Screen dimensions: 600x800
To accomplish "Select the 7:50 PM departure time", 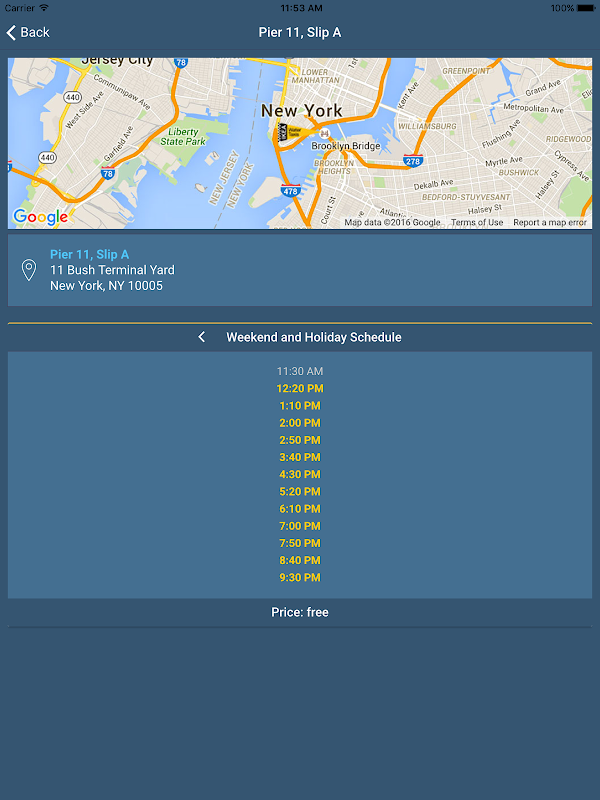I will [x=300, y=543].
